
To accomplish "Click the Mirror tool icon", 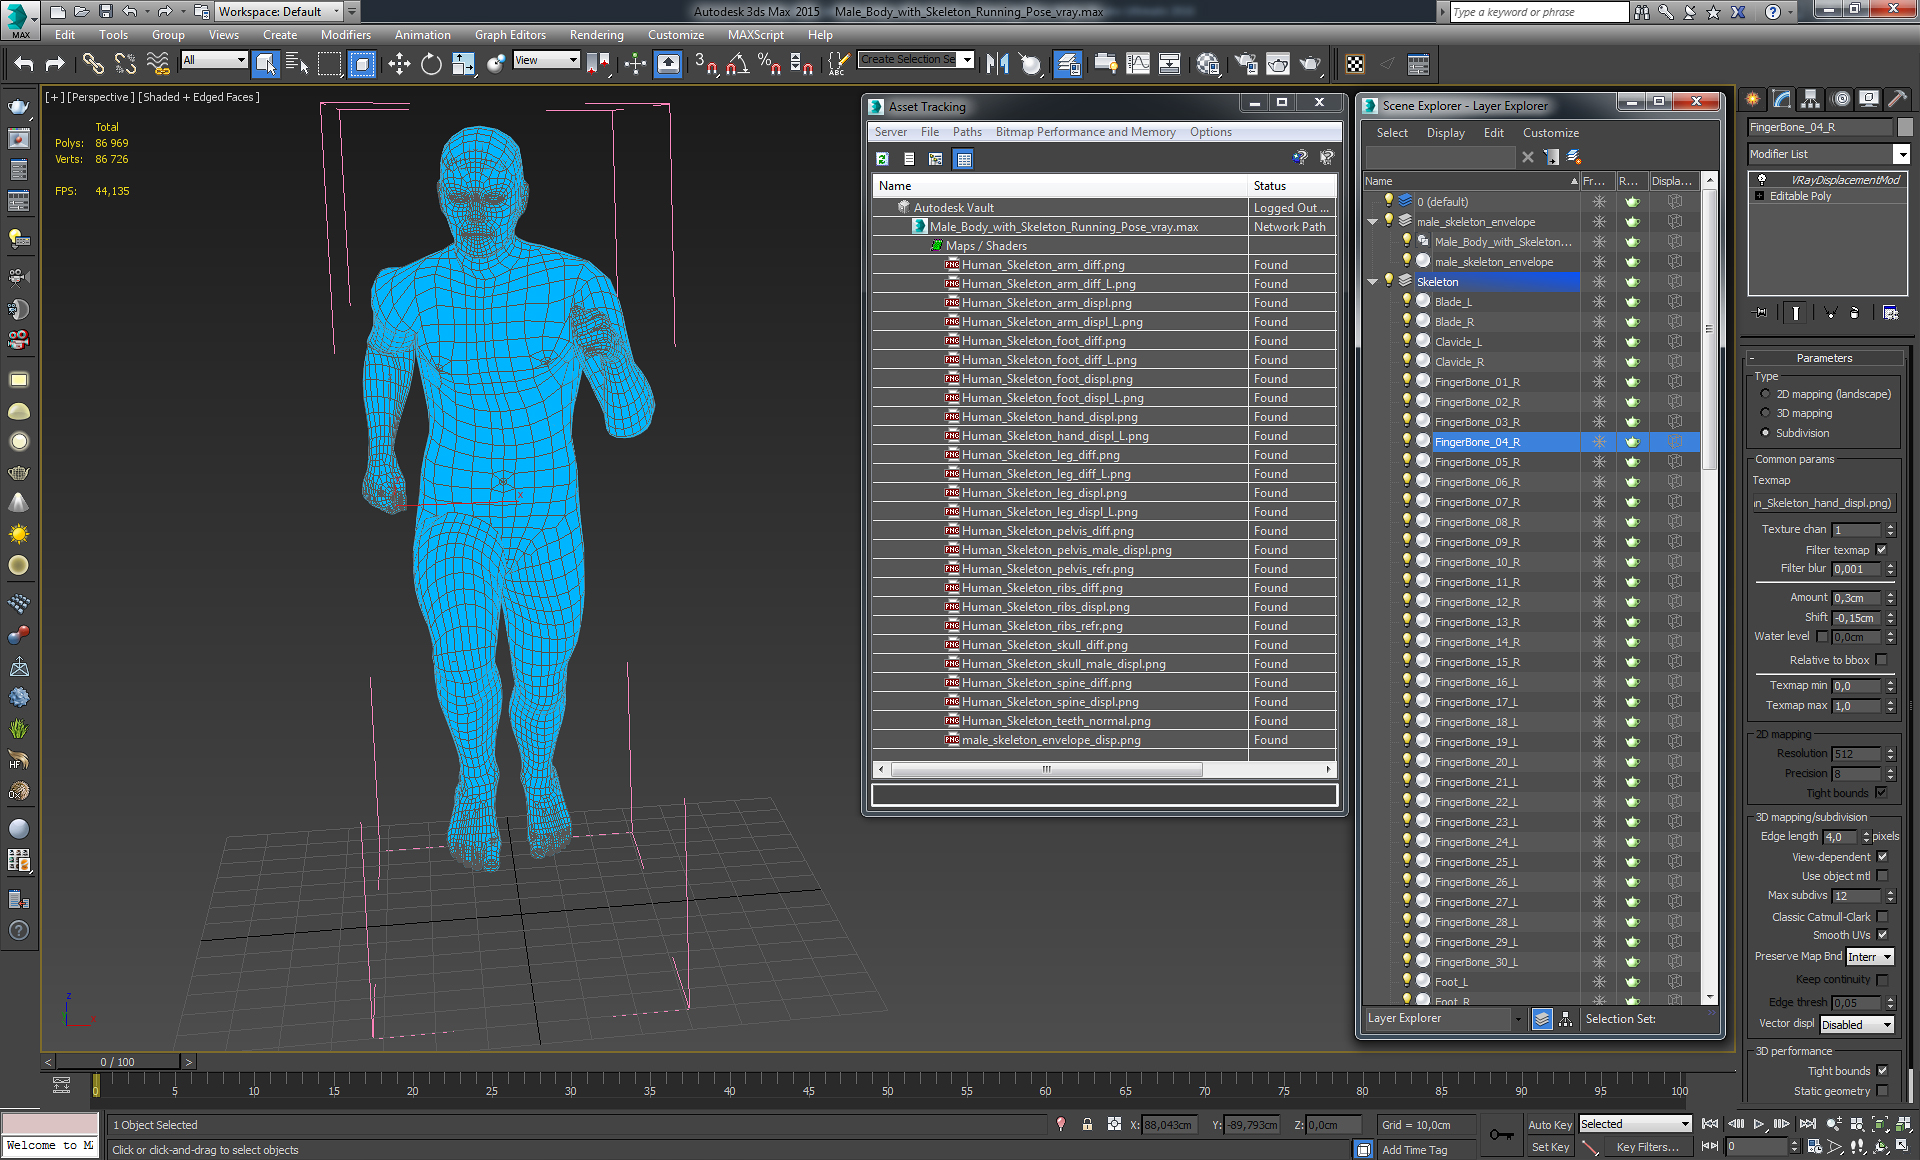I will click(997, 64).
